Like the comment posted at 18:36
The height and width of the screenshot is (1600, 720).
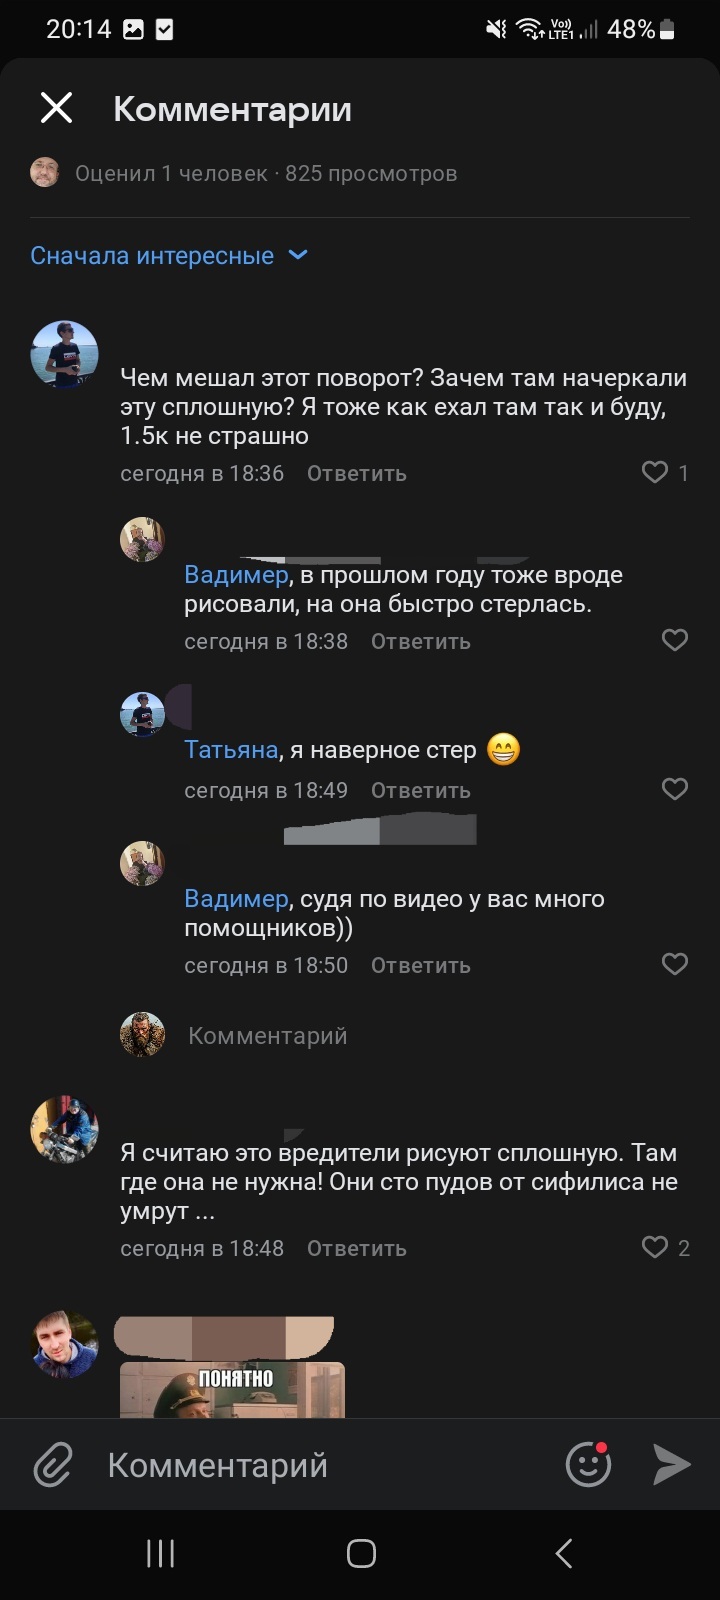tap(655, 472)
